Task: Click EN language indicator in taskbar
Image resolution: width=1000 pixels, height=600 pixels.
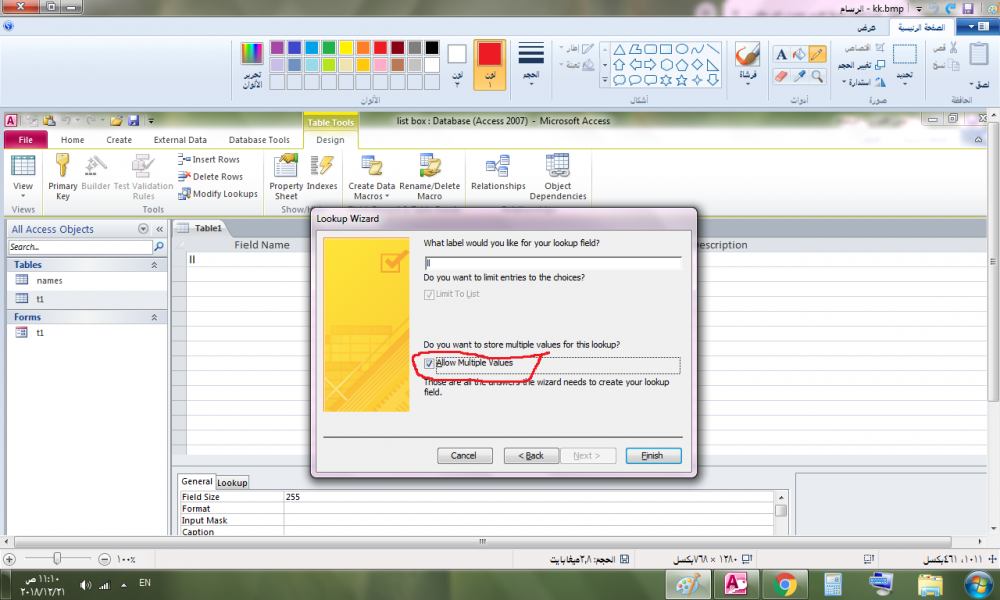Action: 145,583
